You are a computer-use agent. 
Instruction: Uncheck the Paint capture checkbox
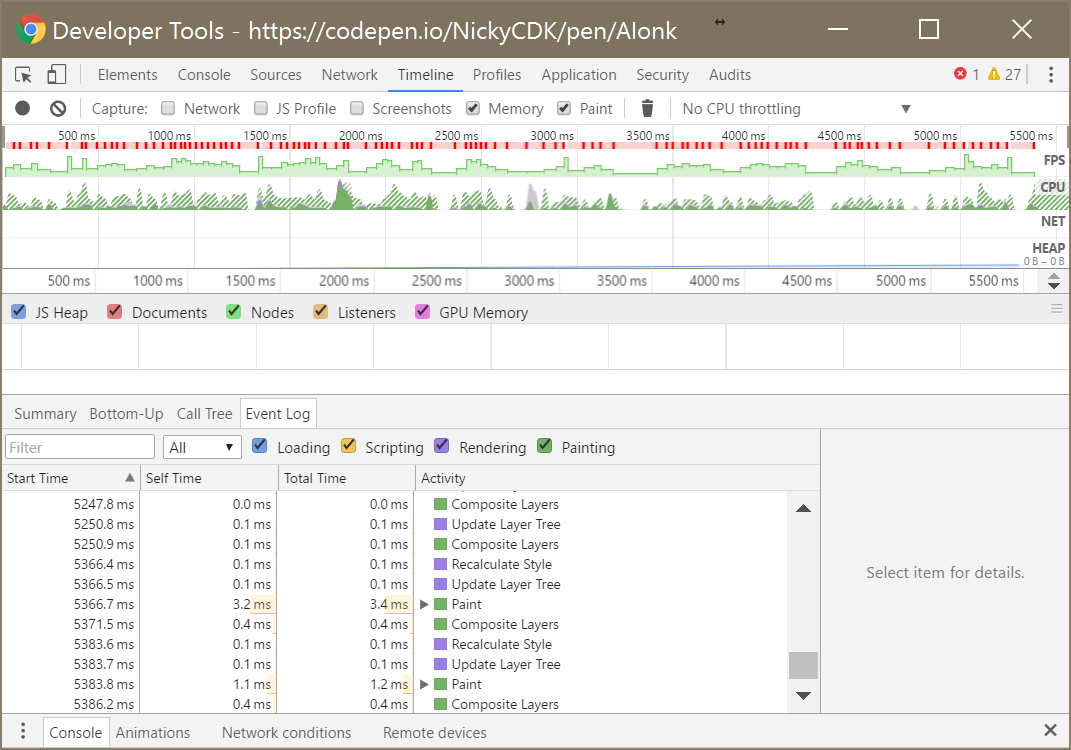[564, 108]
